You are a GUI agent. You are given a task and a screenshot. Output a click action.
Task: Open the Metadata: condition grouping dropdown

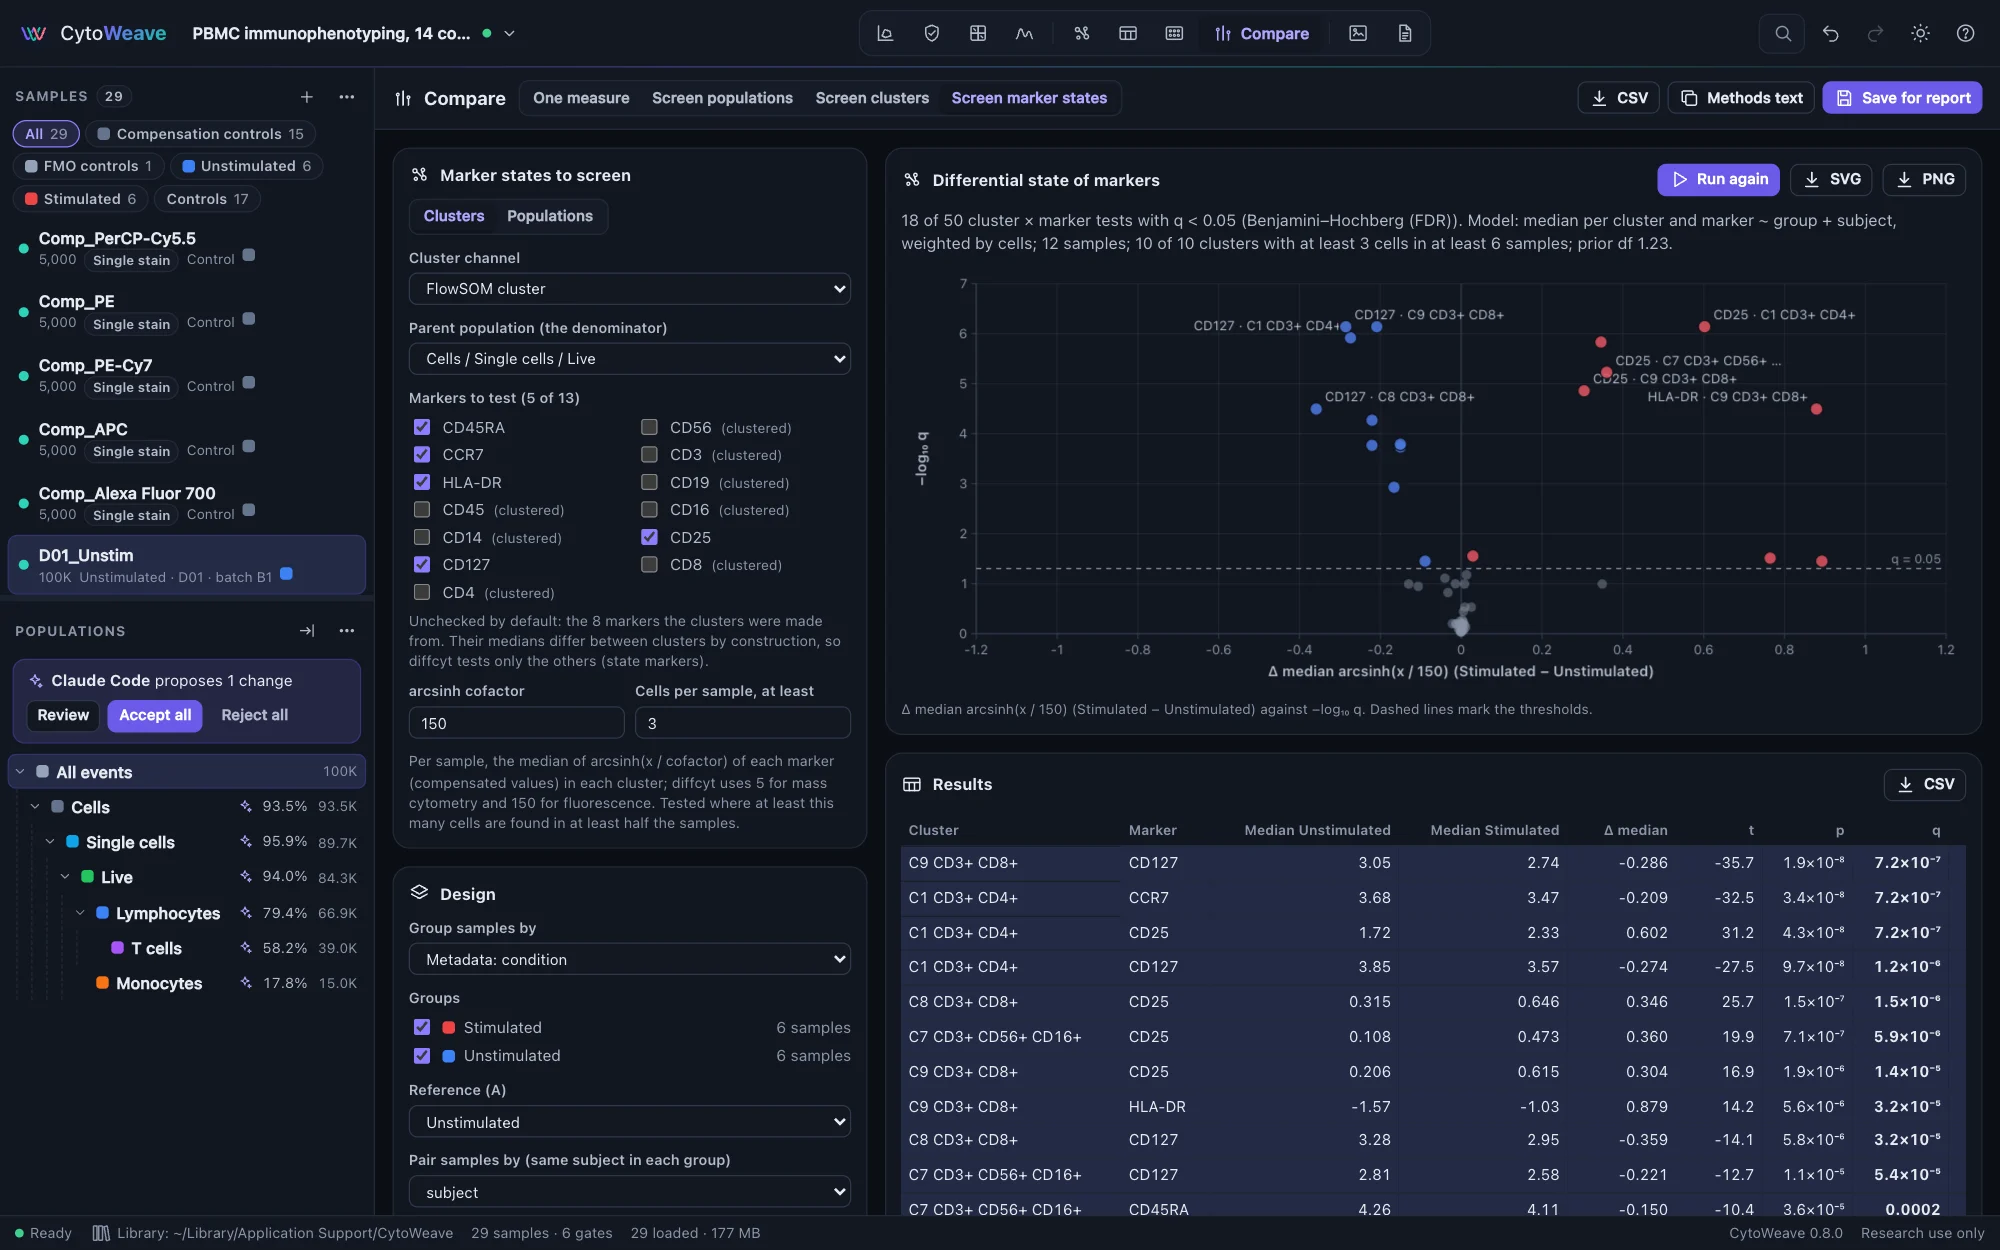pos(630,959)
